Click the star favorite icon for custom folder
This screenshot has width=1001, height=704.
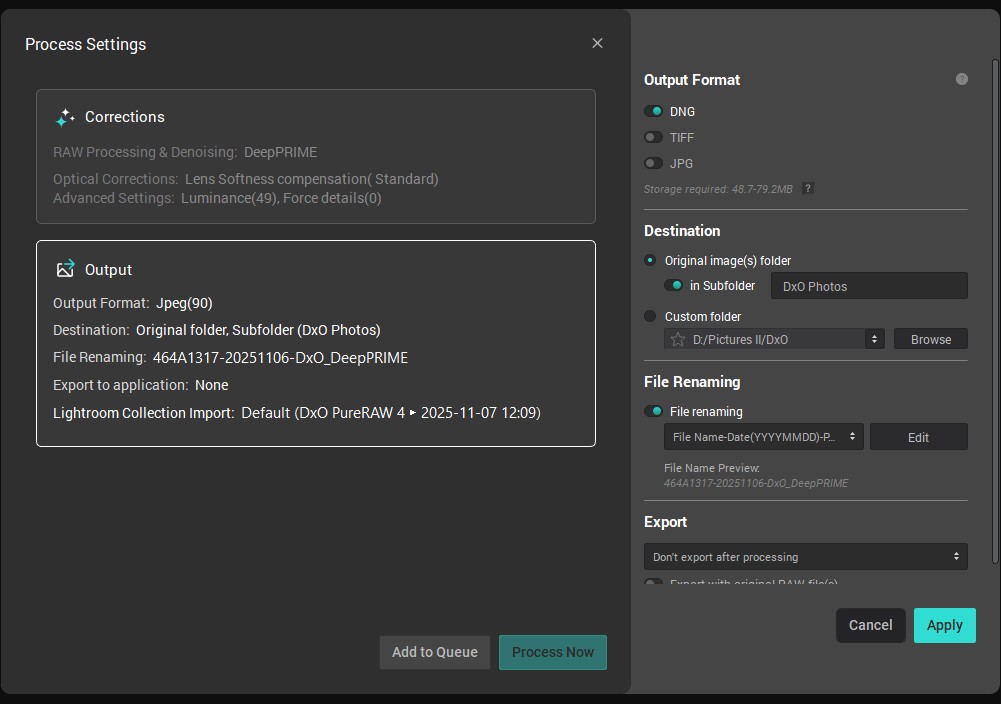tap(678, 339)
